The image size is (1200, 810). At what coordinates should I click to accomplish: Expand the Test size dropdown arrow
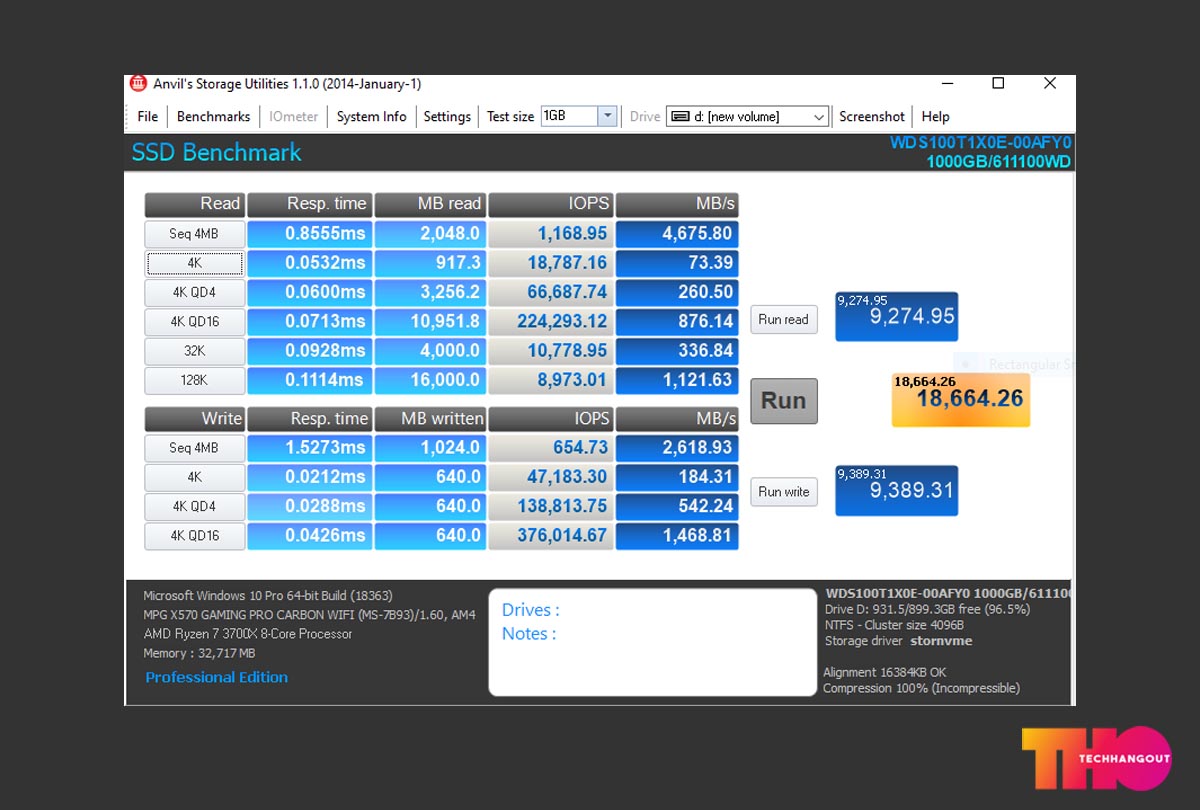click(607, 117)
